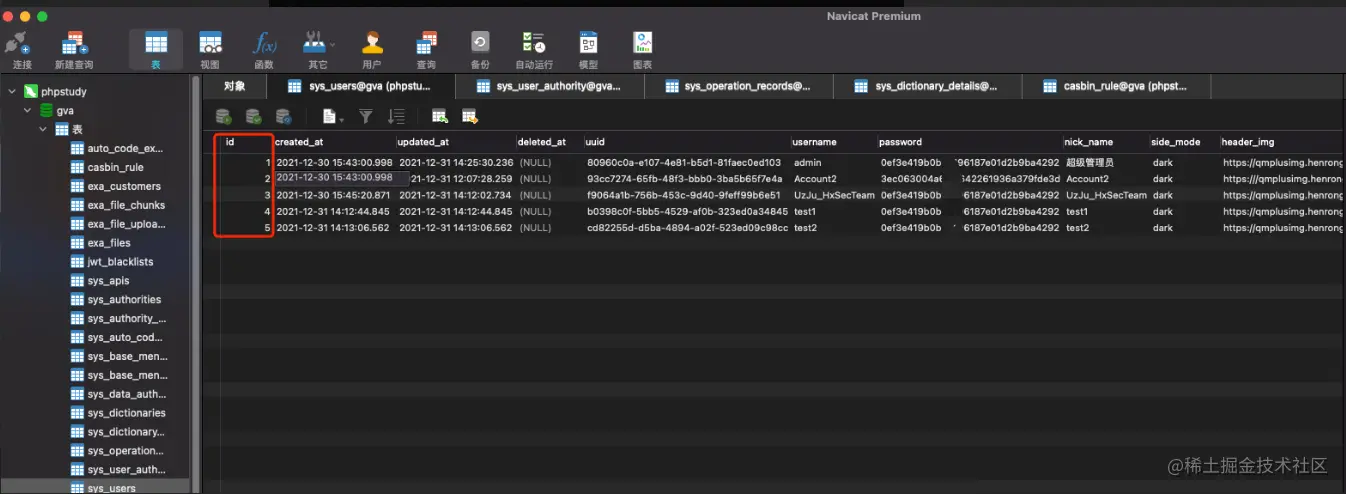1346x494 pixels.
Task: Switch to sys_dictionary_details tab
Action: [x=926, y=86]
